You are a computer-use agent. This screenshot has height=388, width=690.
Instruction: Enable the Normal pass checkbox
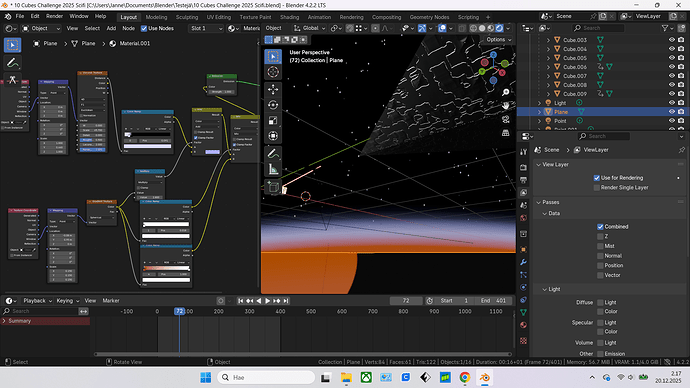coord(600,256)
